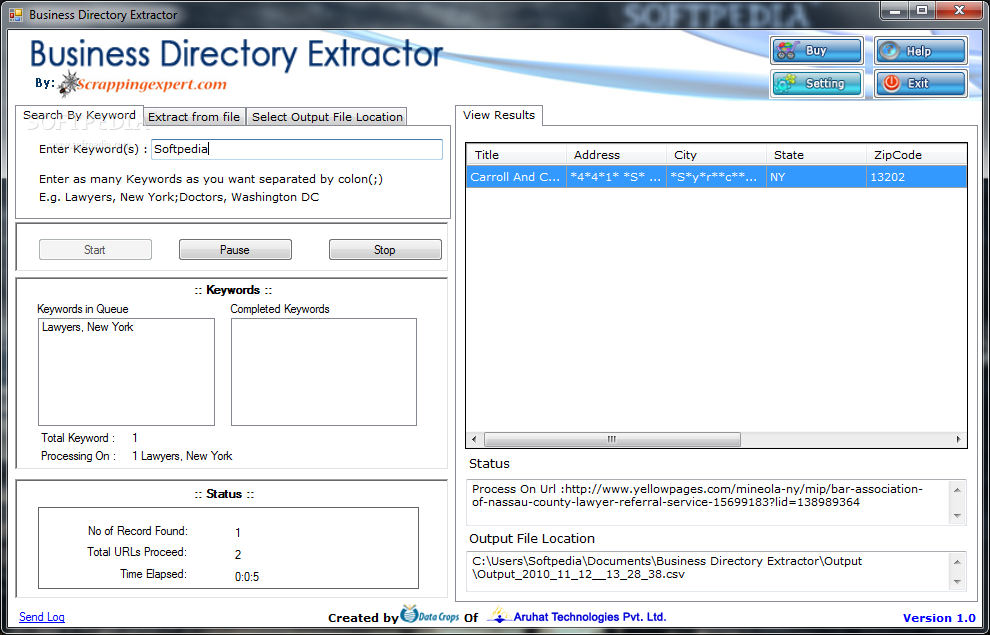
Task: Click Output File Location scroll up arrow
Action: click(958, 561)
